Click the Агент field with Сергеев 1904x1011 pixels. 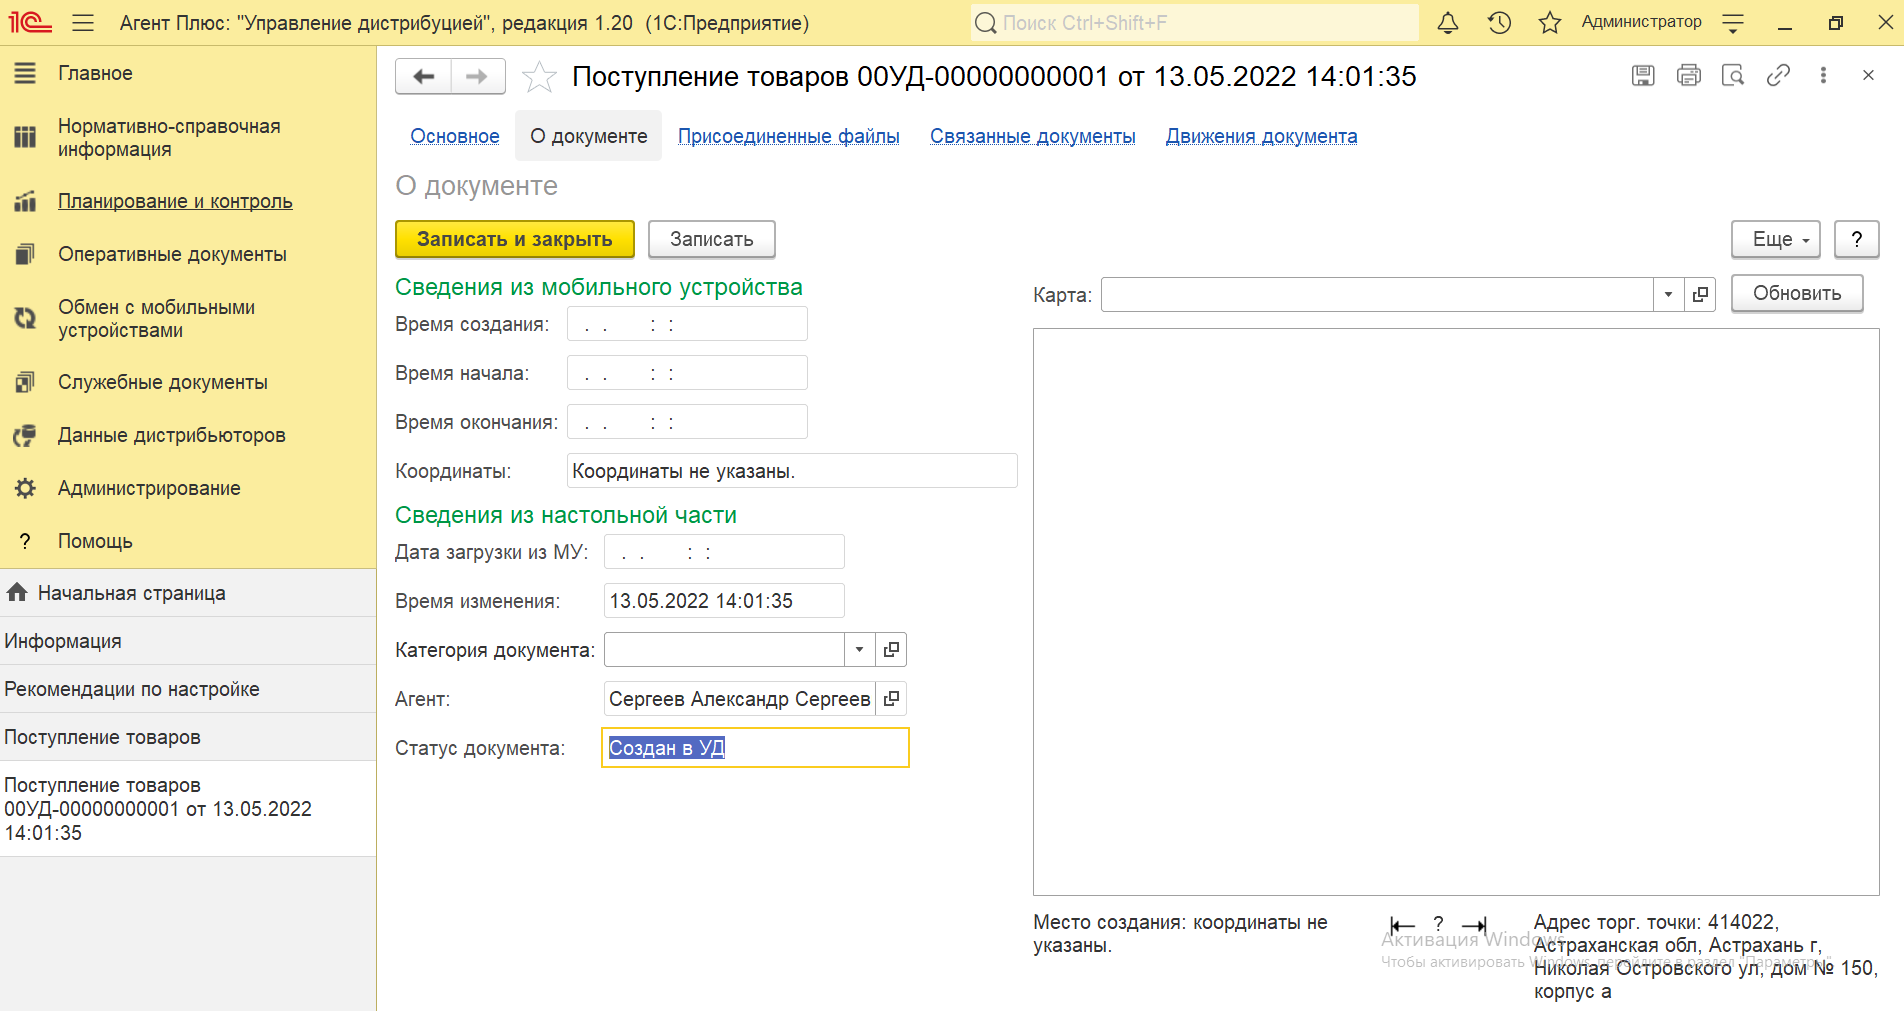pos(740,699)
